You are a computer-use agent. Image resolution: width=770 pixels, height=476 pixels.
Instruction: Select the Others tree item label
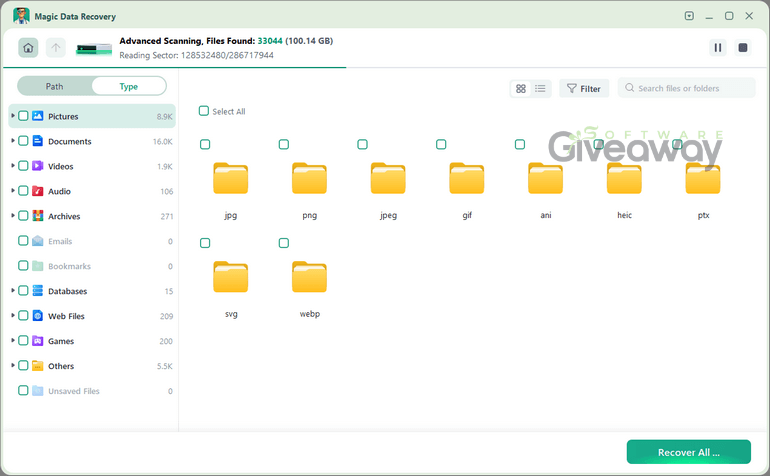(x=61, y=366)
